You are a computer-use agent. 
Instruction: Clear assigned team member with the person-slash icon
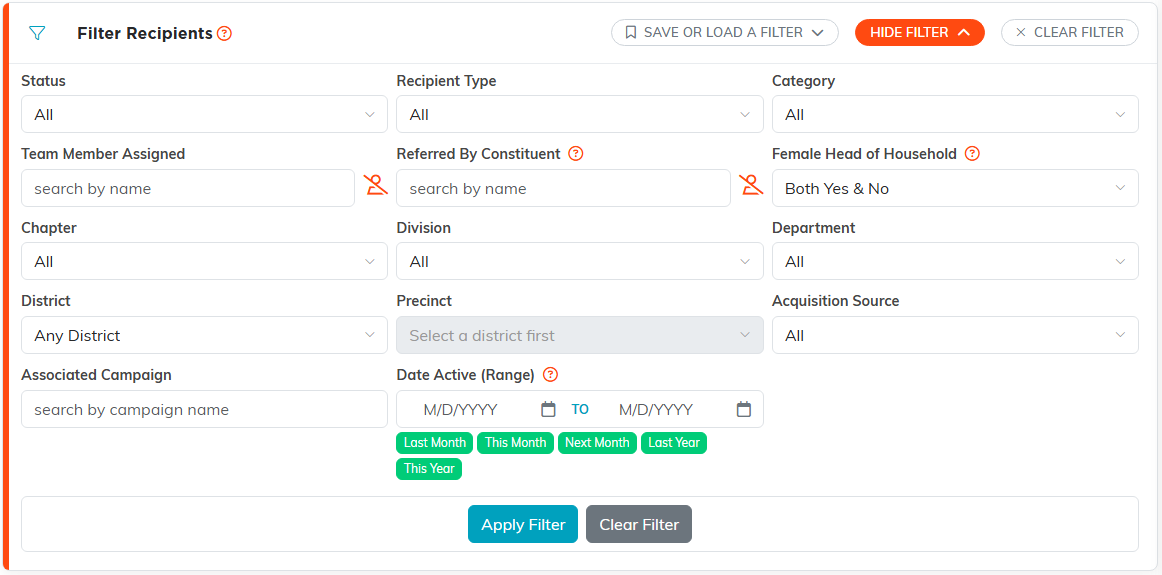click(376, 185)
